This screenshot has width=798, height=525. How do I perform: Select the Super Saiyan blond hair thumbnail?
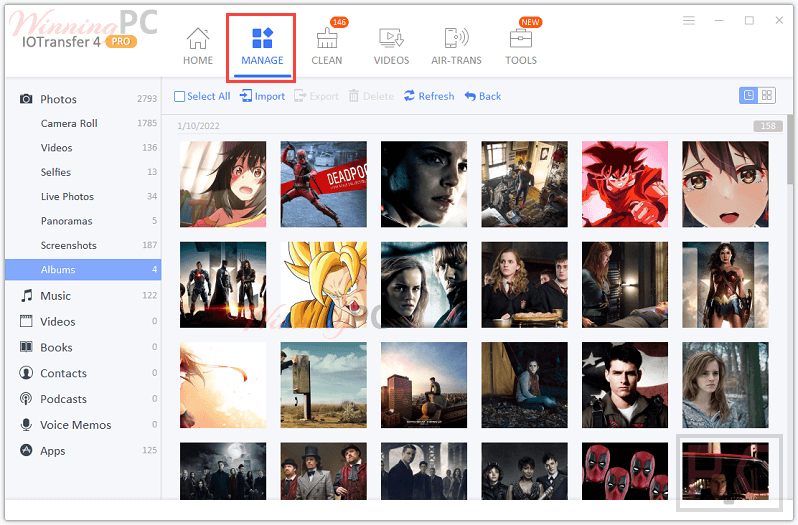click(324, 285)
